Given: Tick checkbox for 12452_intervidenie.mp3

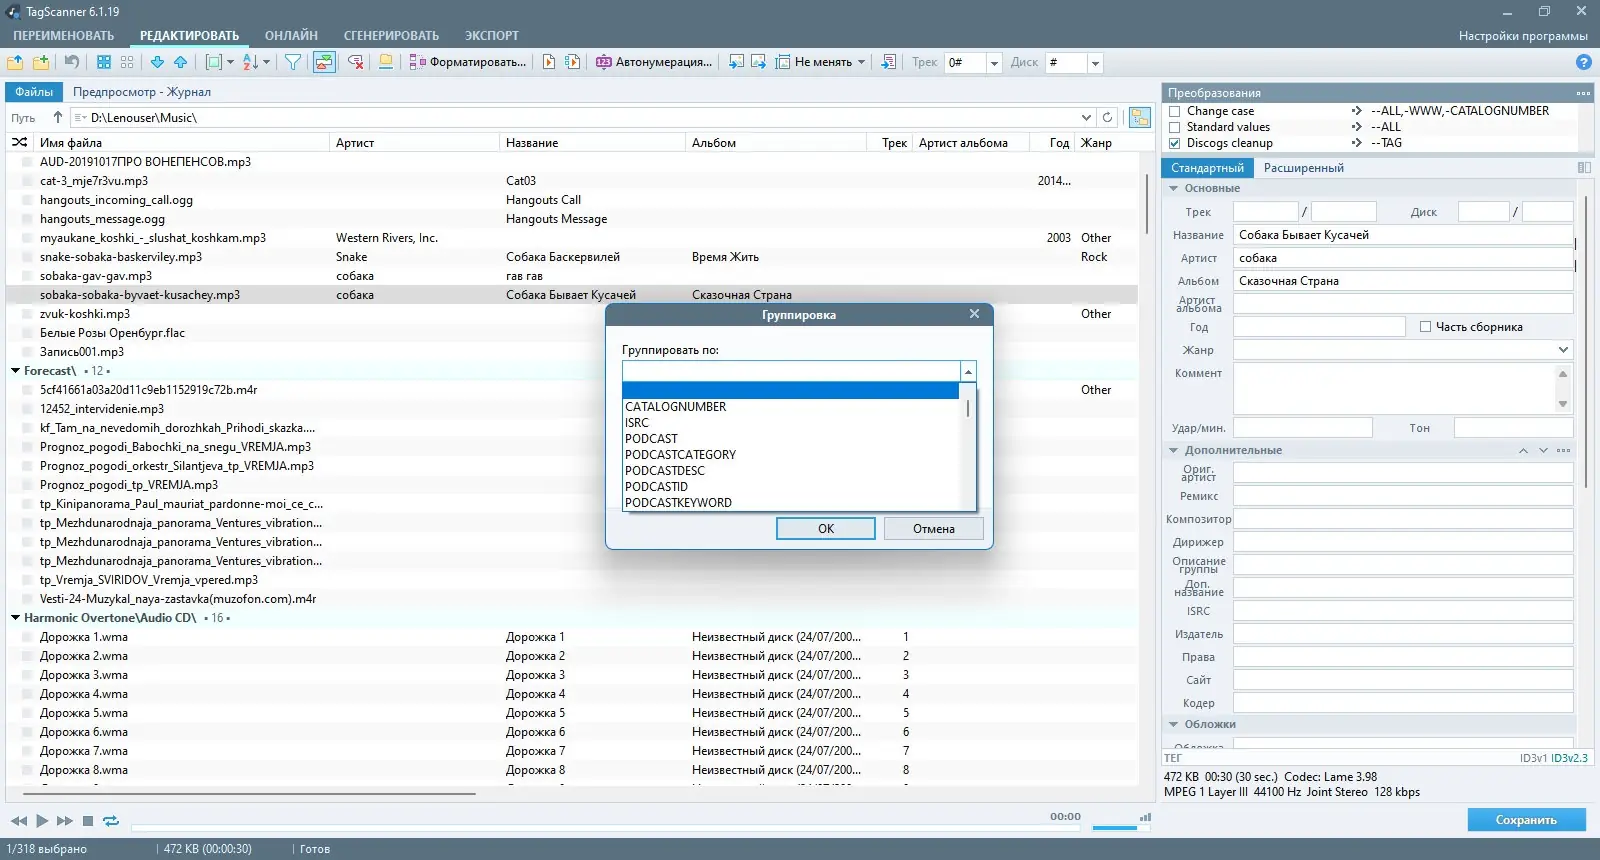Looking at the screenshot, I should tap(28, 409).
